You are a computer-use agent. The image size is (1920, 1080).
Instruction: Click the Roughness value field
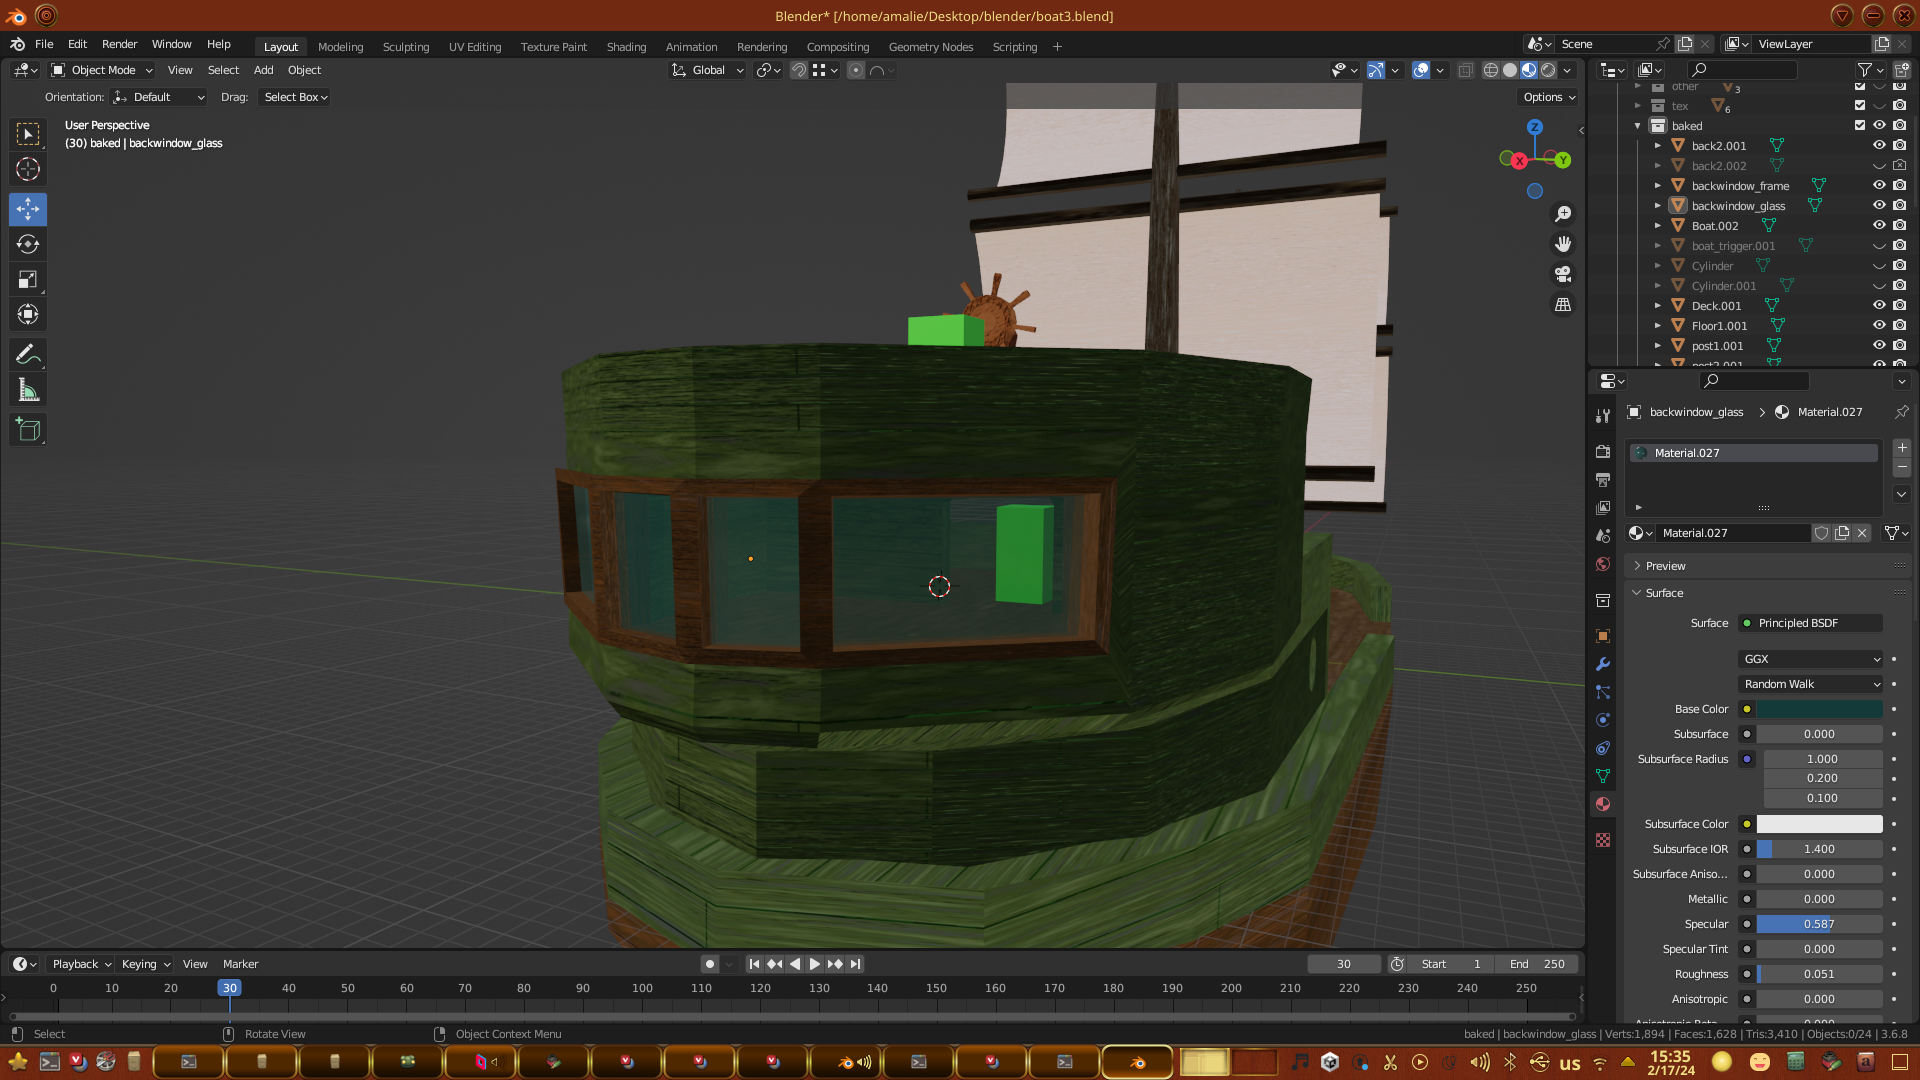pos(1819,974)
